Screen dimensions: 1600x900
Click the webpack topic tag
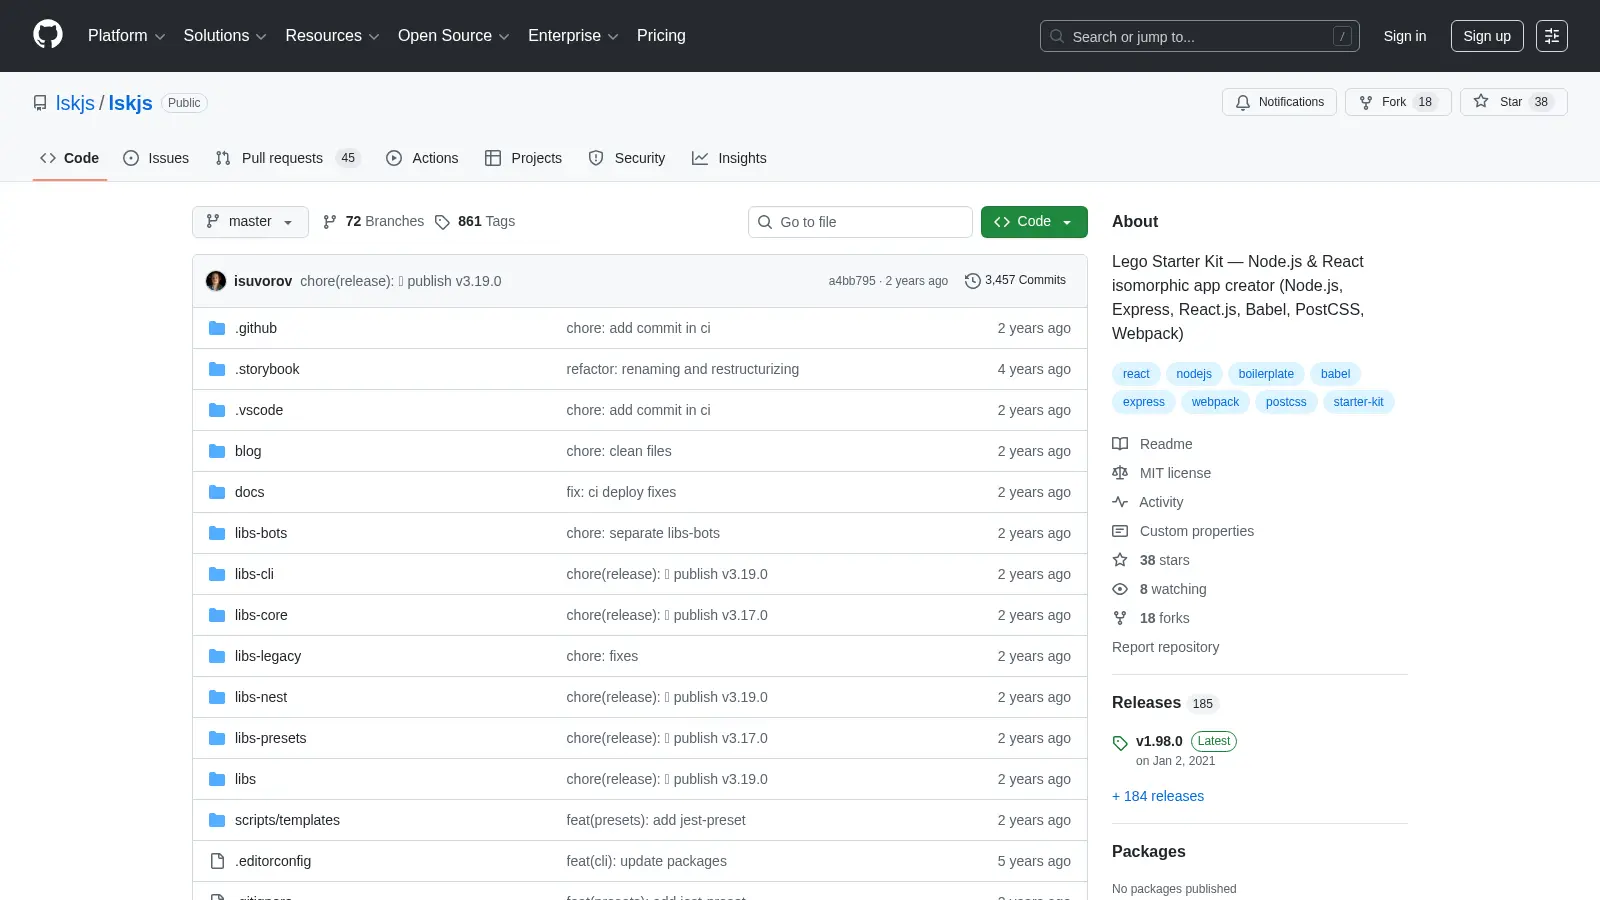pos(1215,402)
